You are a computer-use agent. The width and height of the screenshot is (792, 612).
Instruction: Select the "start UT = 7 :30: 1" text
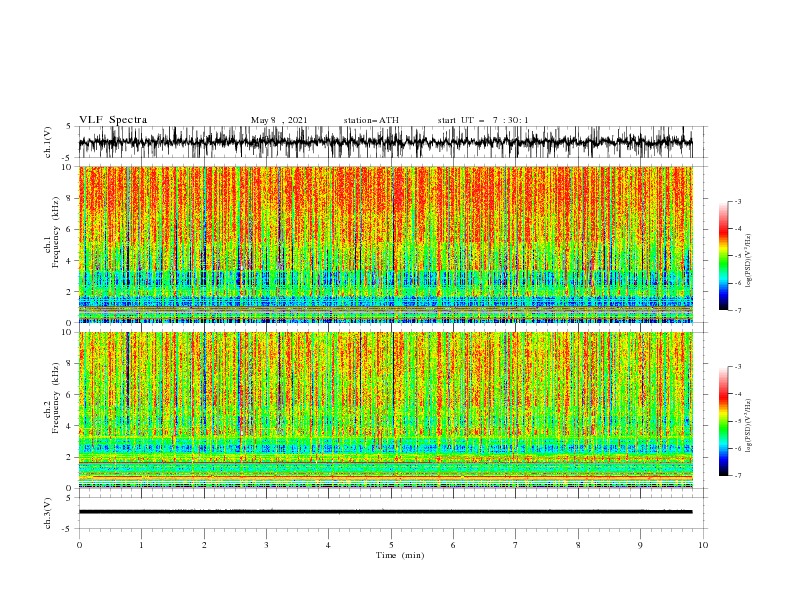(482, 120)
